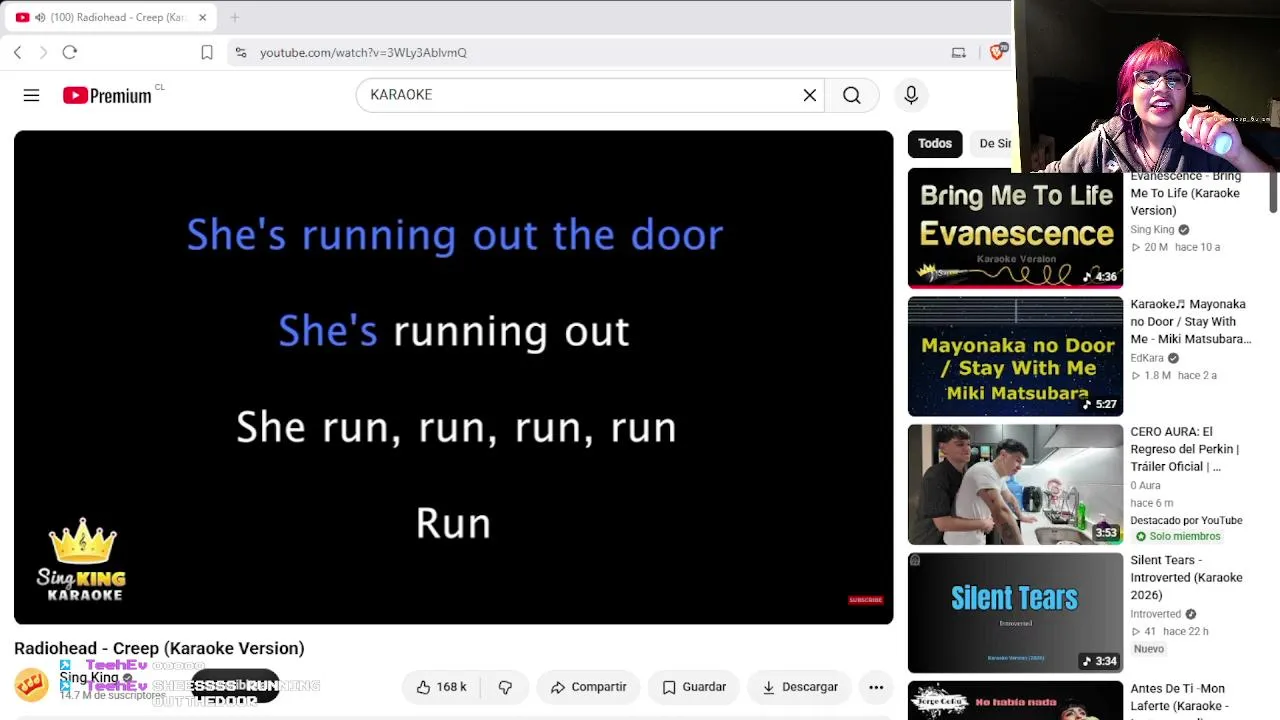Open the Silent Tears thumbnail

pyautogui.click(x=1015, y=612)
